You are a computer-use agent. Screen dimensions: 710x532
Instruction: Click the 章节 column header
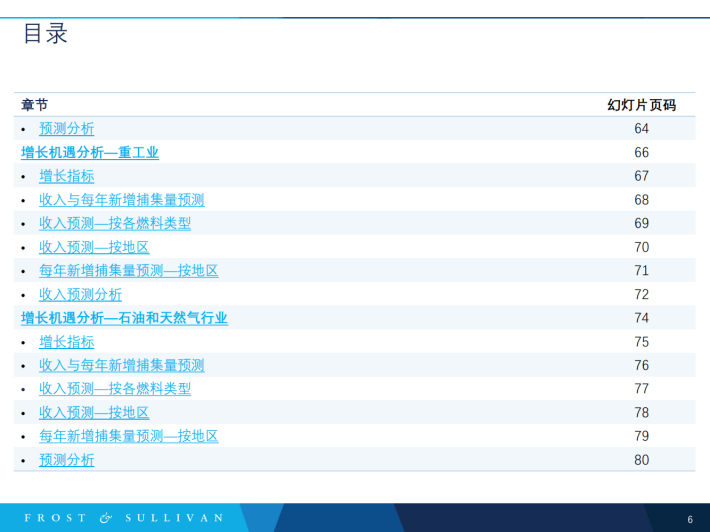[x=34, y=105]
